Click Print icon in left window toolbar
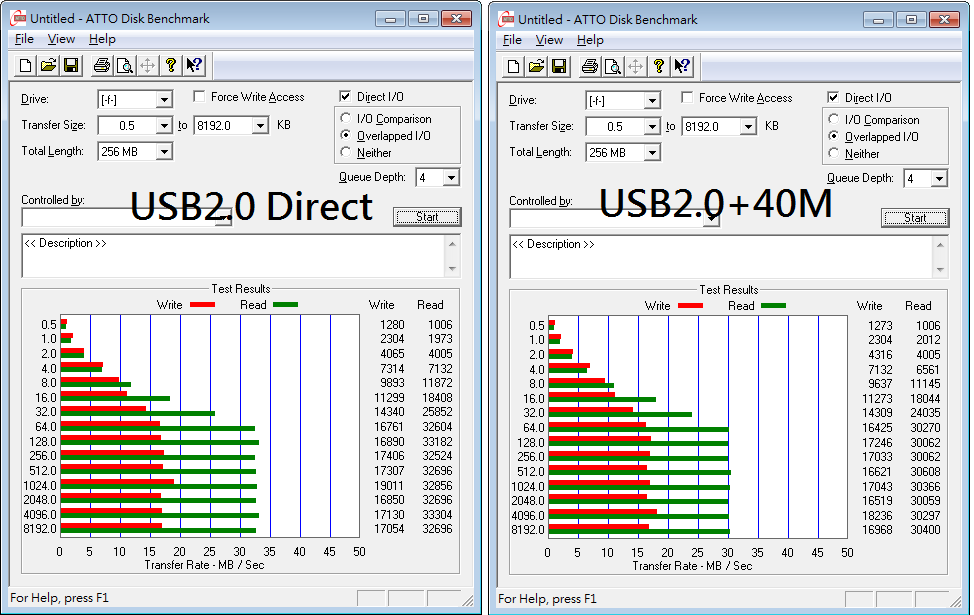Screen dimensions: 974x615 [x=101, y=65]
